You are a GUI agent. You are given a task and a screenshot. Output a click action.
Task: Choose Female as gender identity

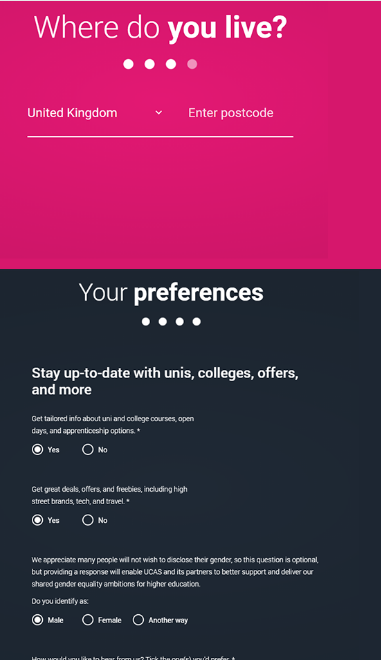[88, 620]
